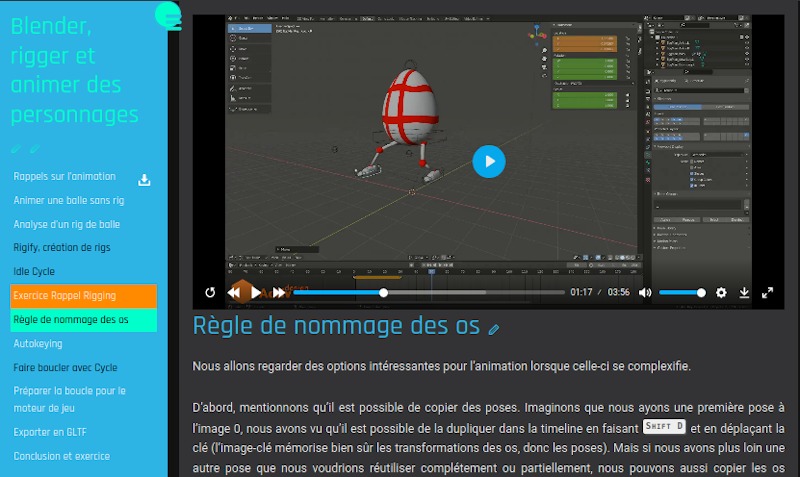Toggle the round sidebar menu button
800x477 pixels.
point(168,15)
